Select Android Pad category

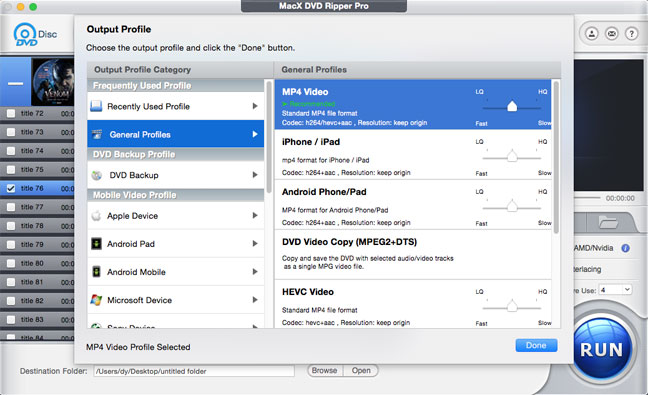(x=176, y=243)
